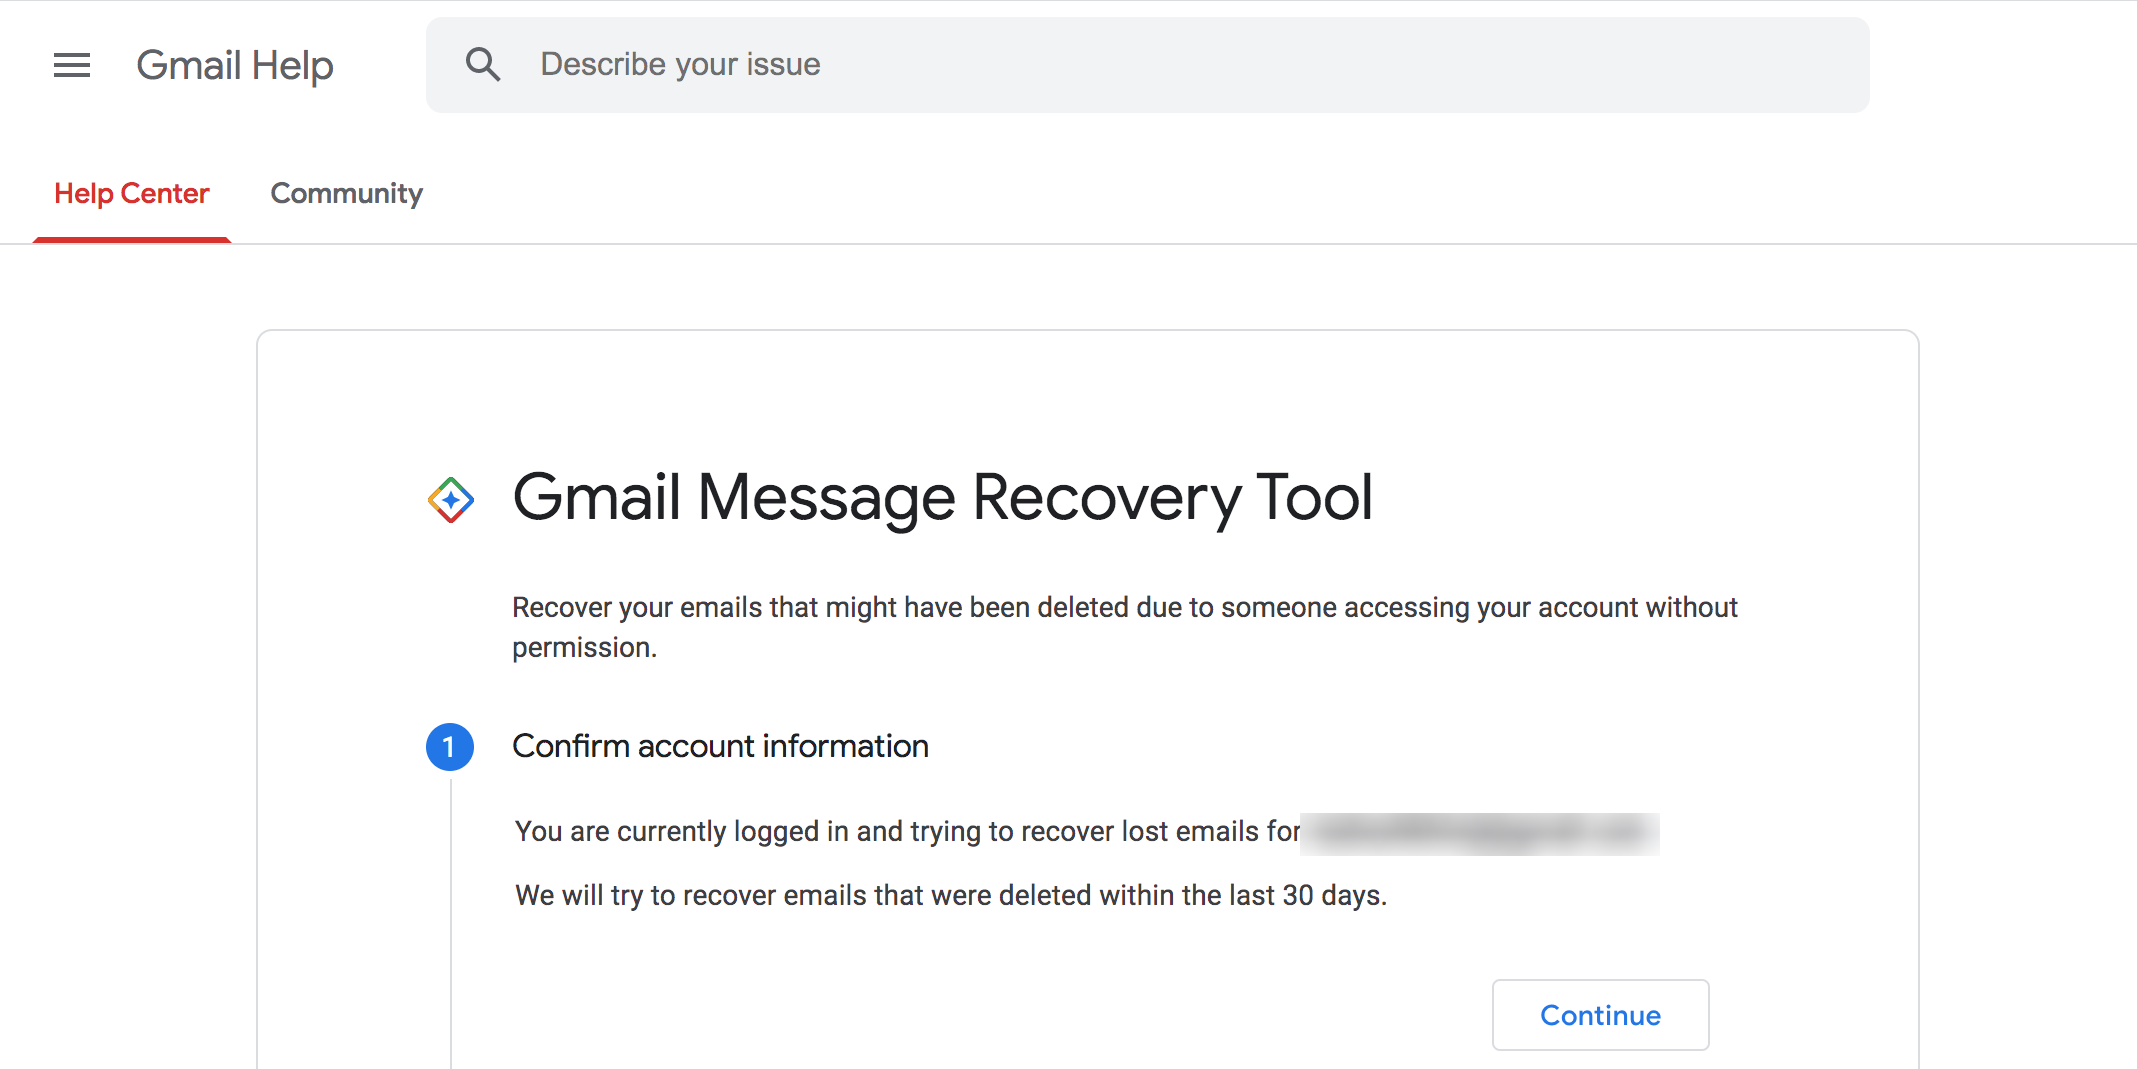Viewport: 2137px width, 1069px height.
Task: Click the Describe your issue search field
Action: pos(900,63)
